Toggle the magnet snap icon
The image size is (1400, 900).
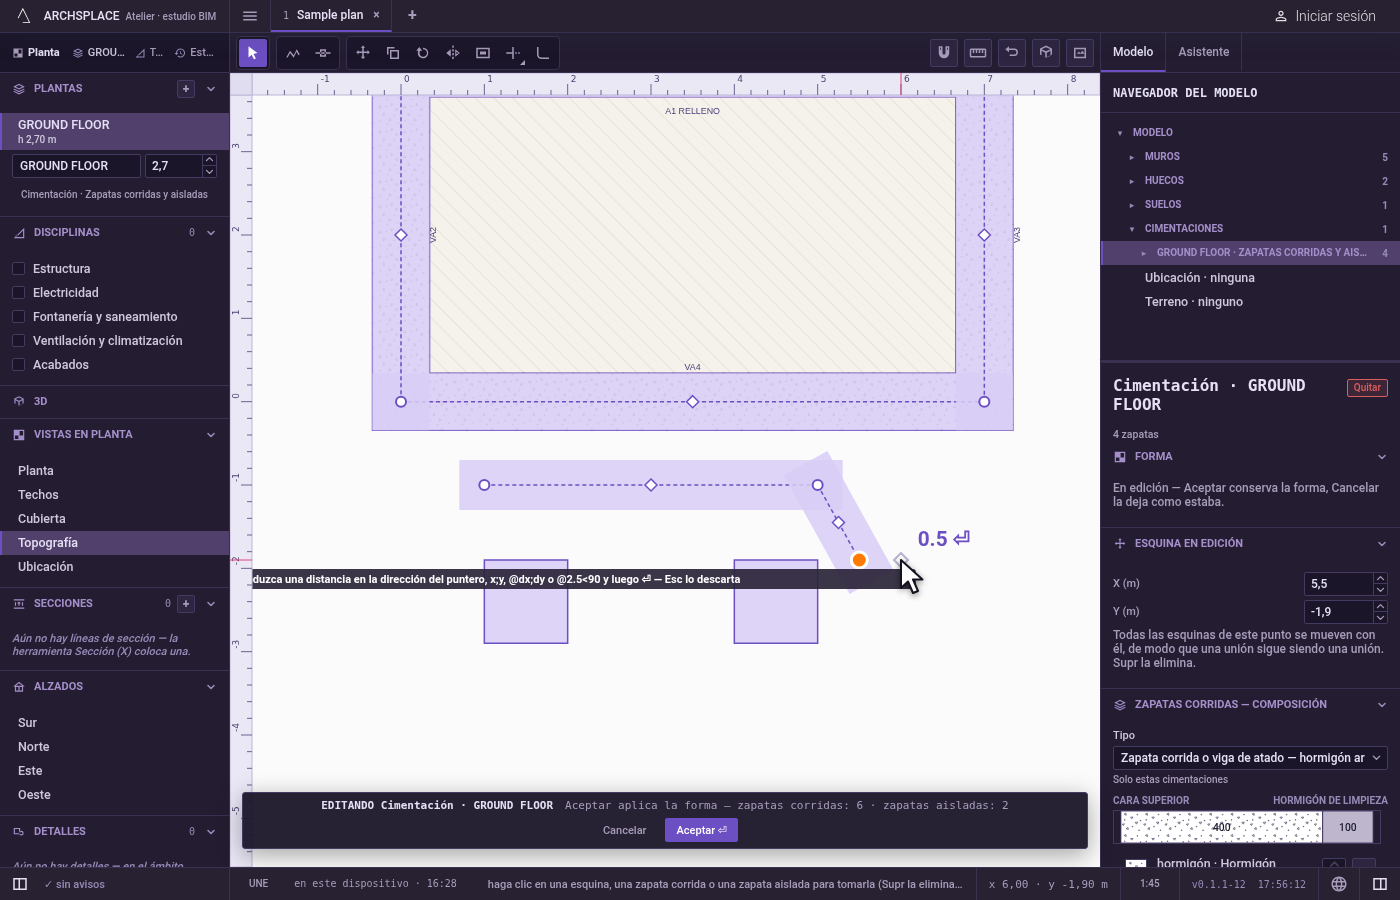click(x=944, y=53)
